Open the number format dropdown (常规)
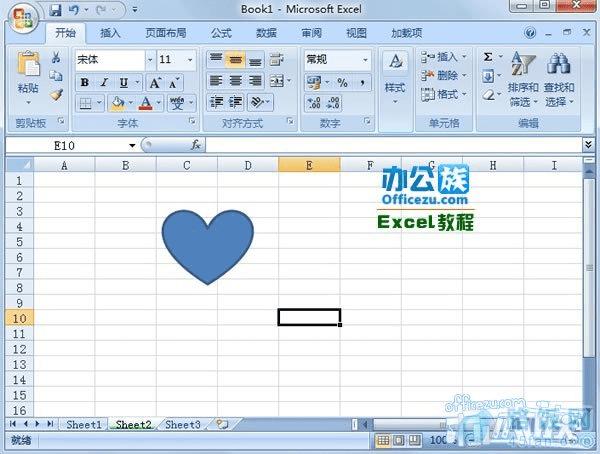 pos(365,60)
